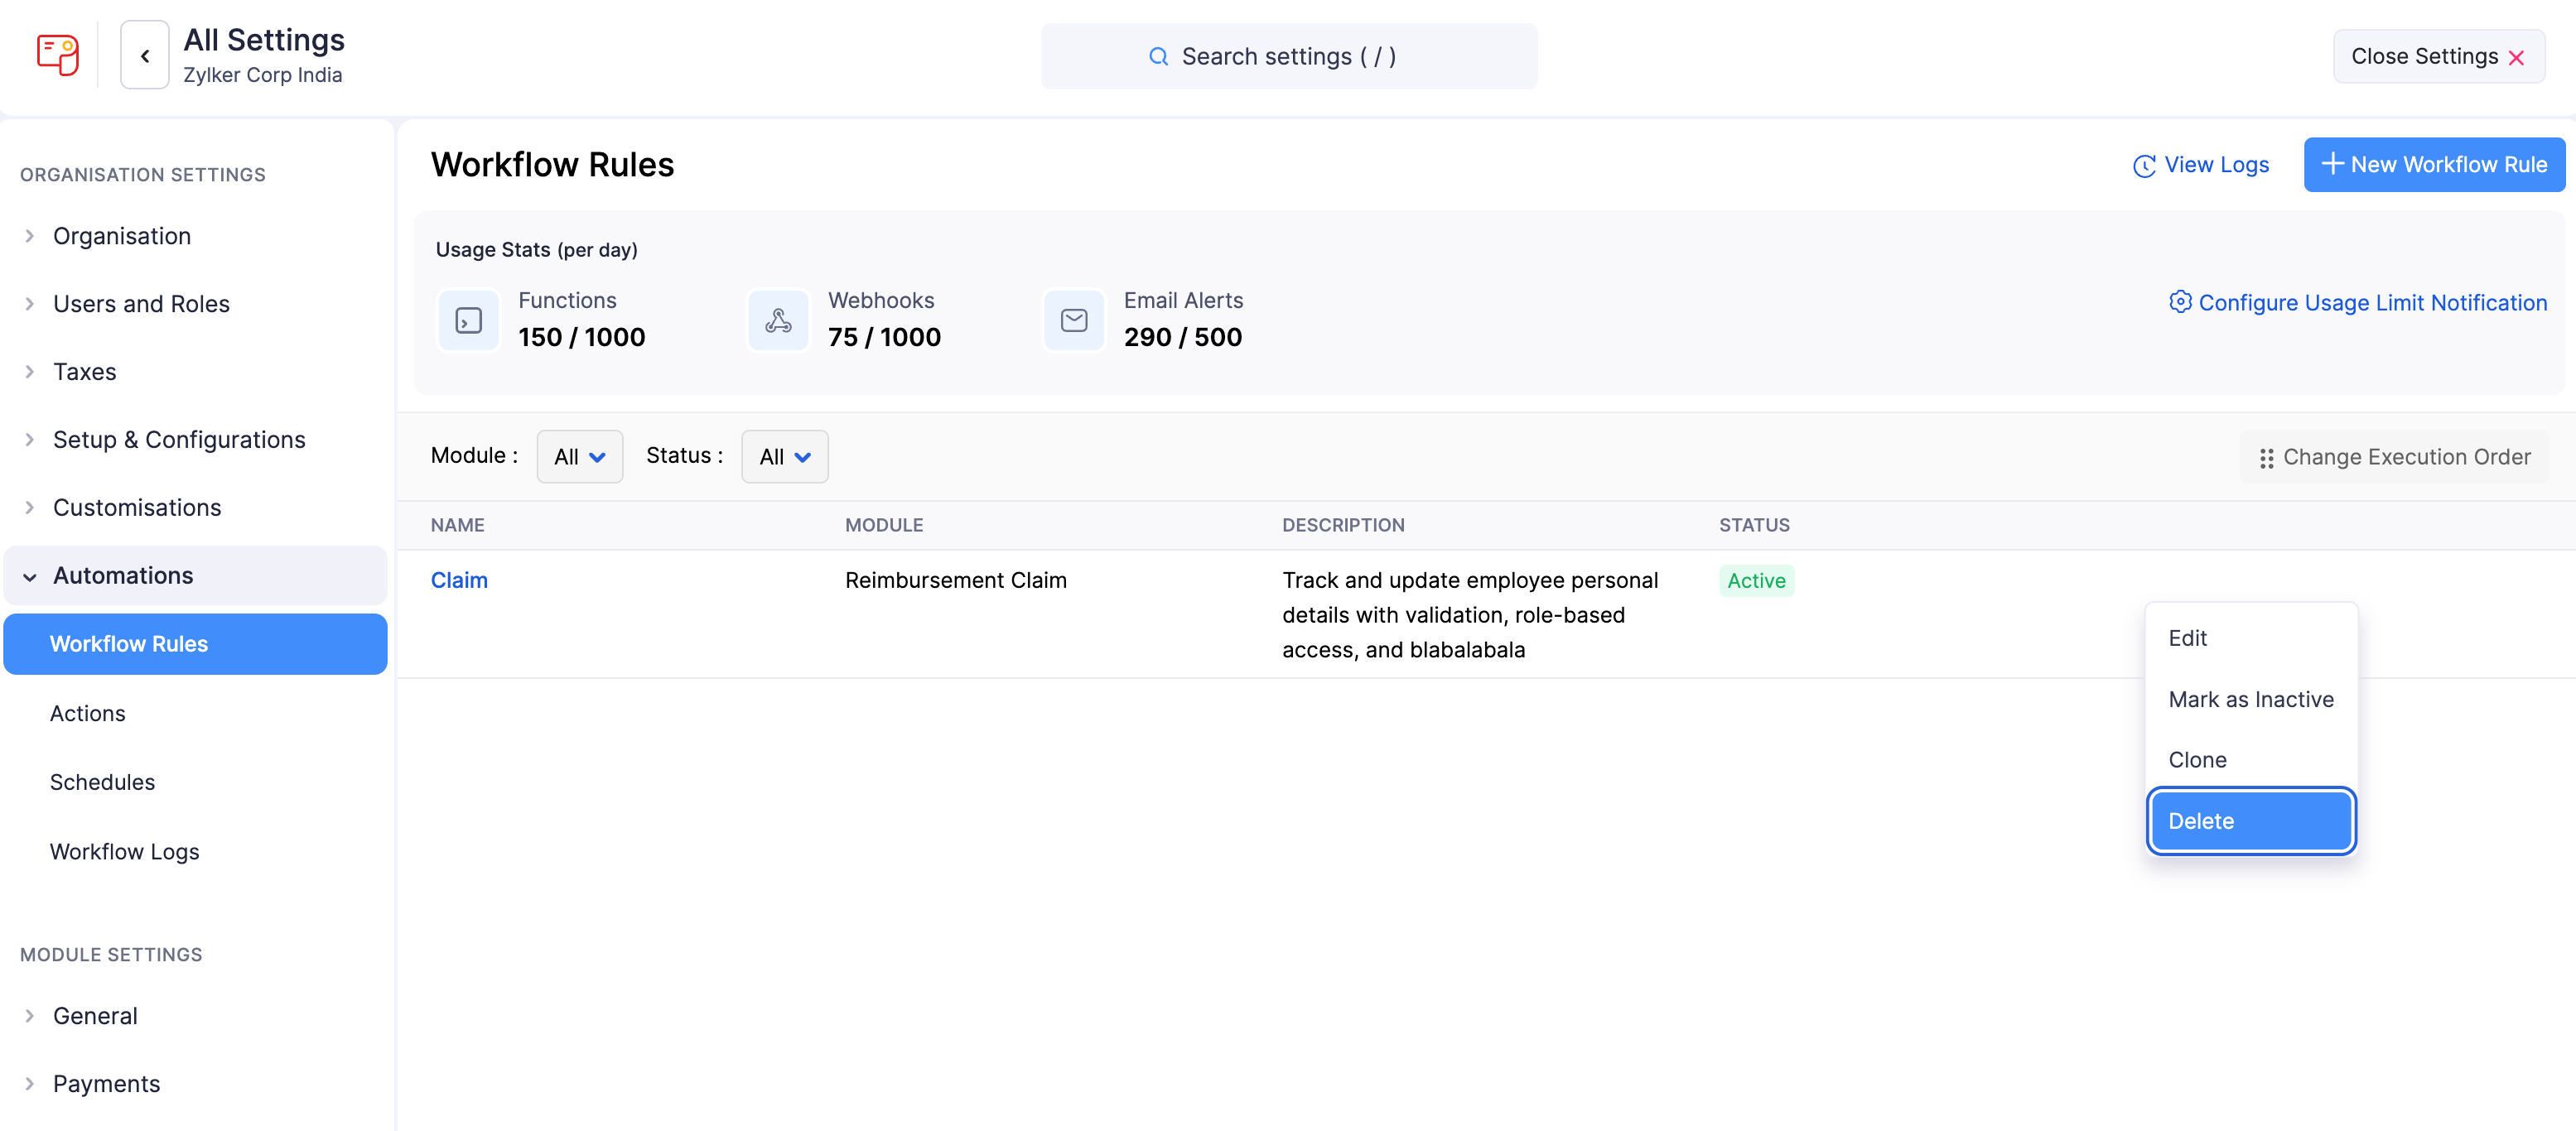Choose Edit from the context menu

tap(2251, 638)
